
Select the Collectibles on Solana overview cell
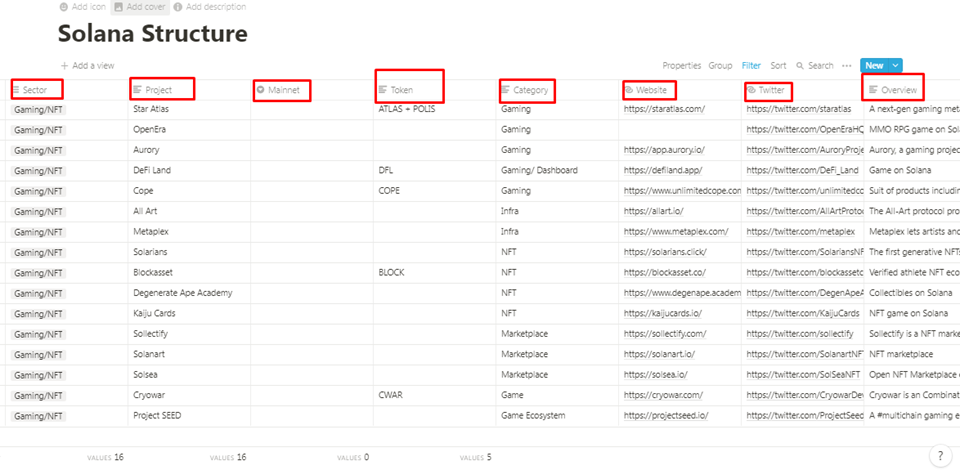click(x=912, y=293)
